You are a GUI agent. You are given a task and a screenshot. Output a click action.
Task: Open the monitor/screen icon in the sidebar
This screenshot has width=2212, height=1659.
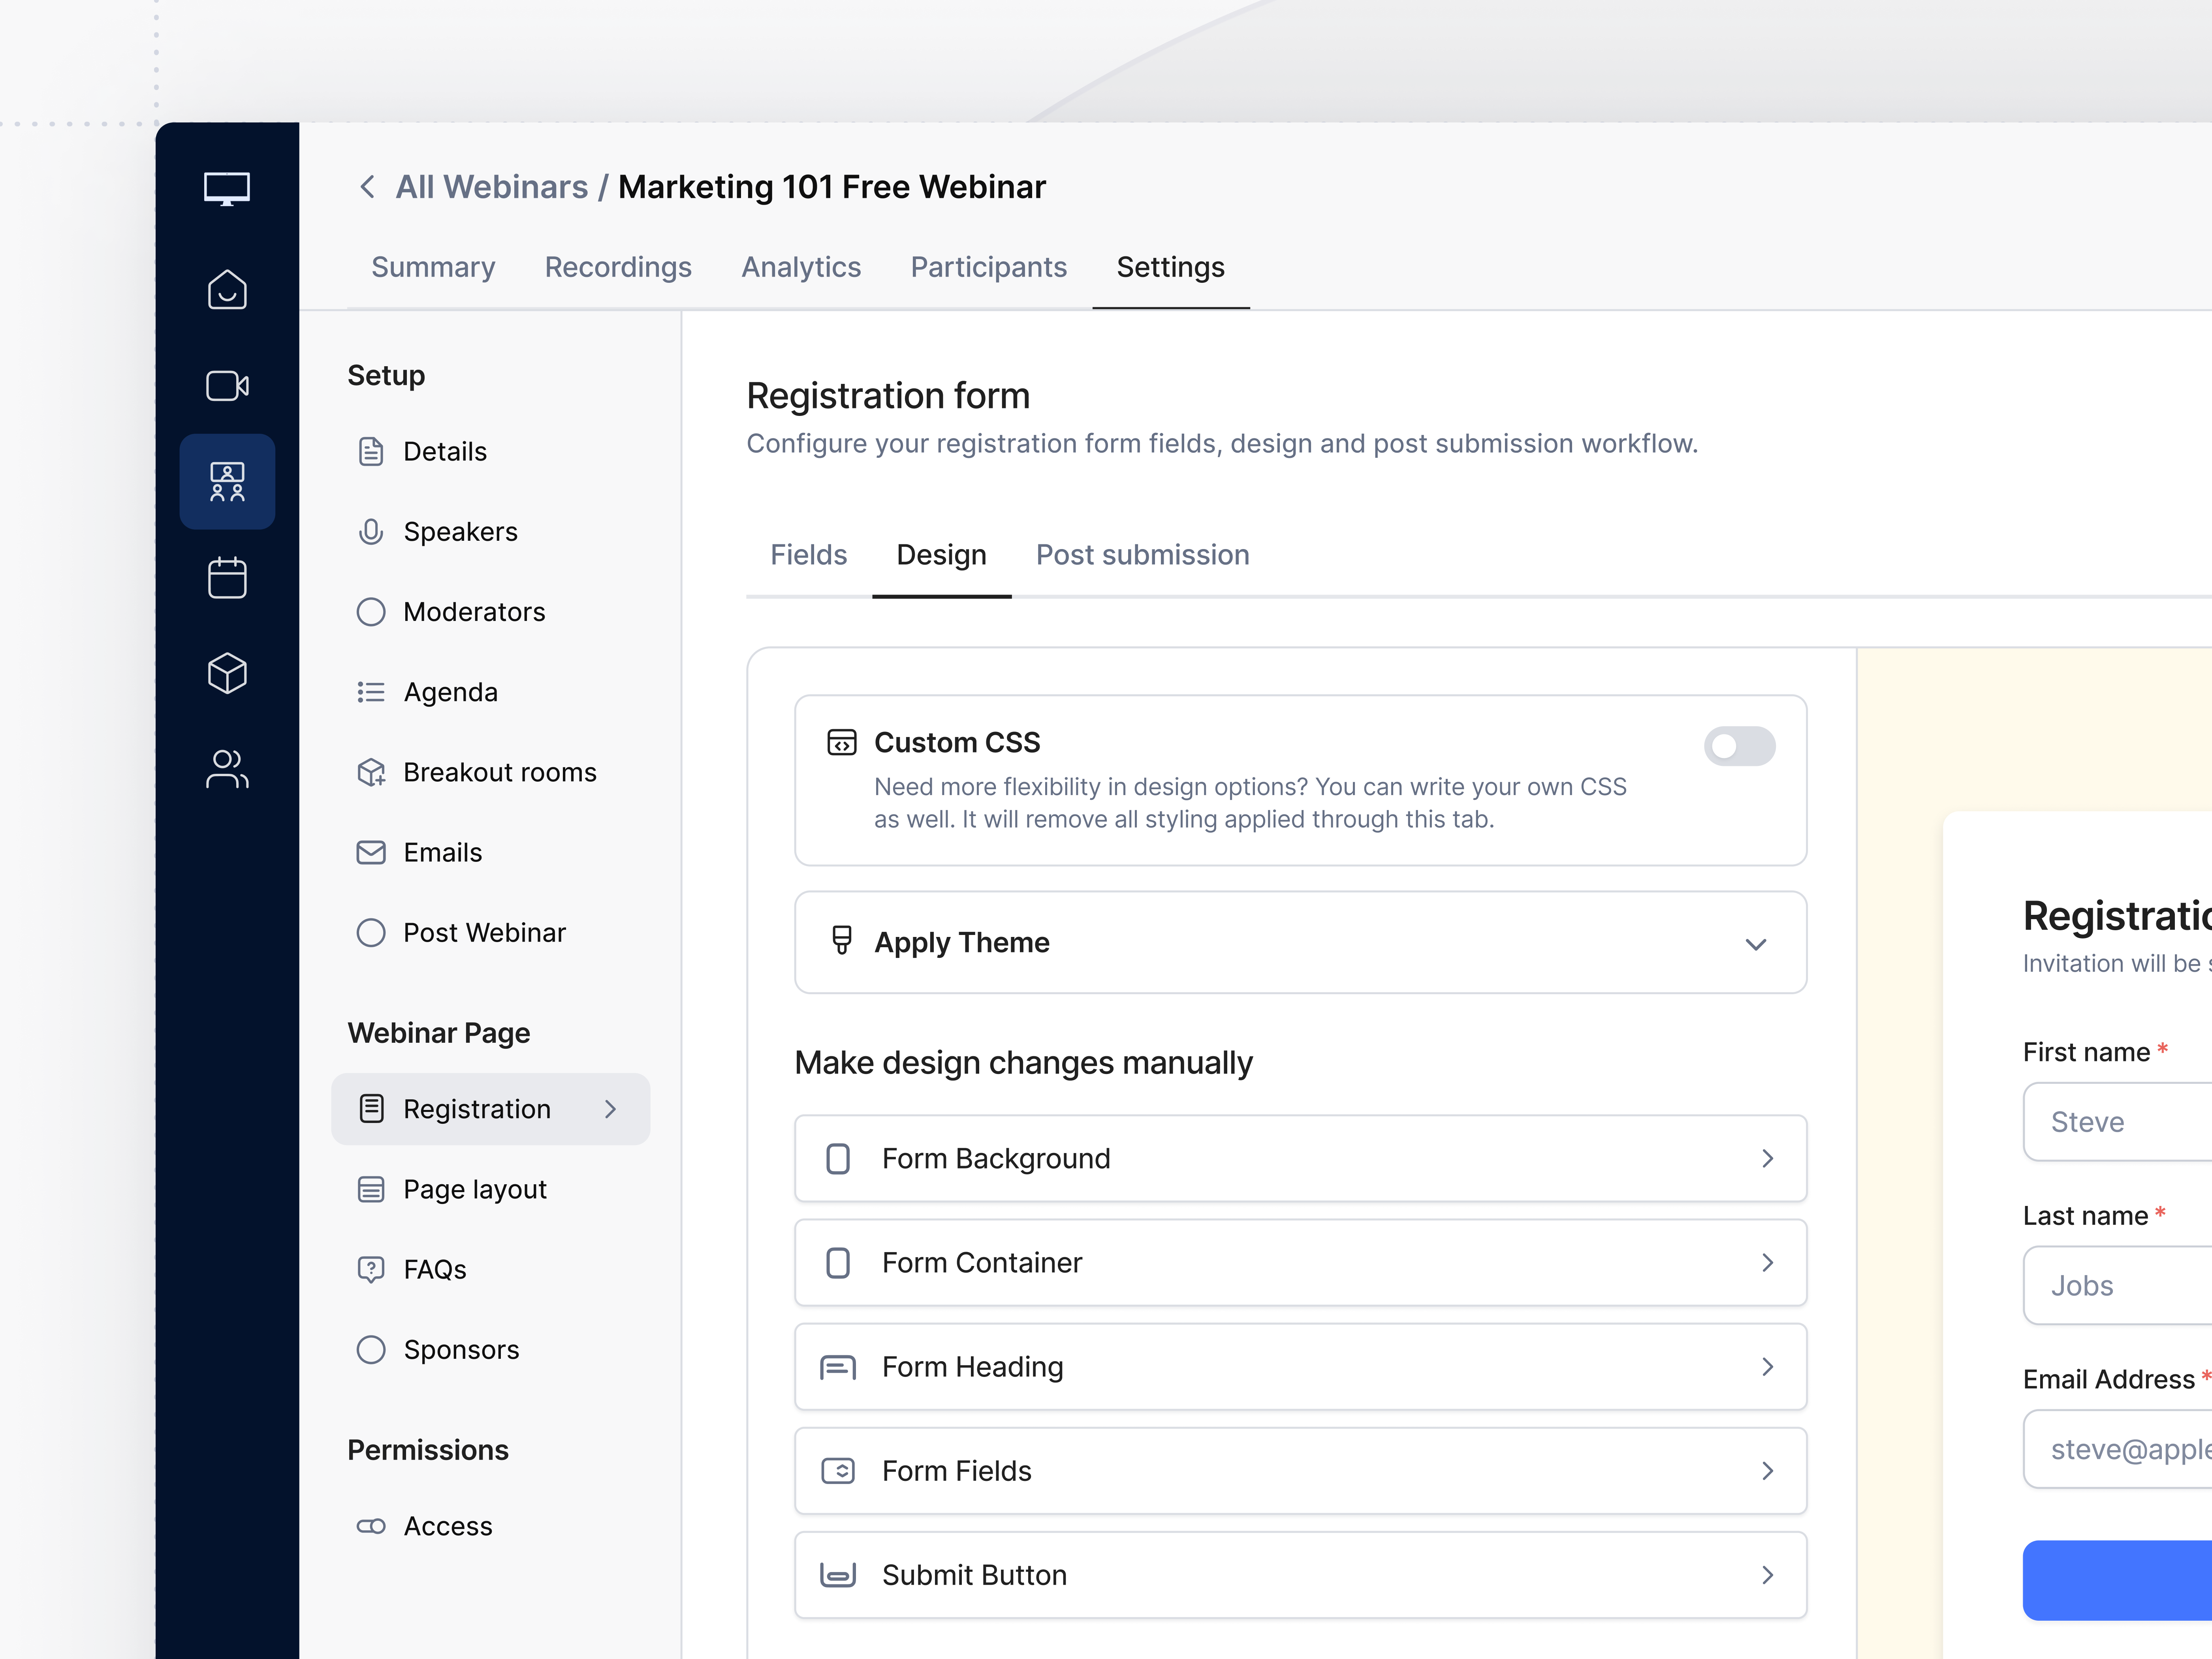tap(227, 188)
